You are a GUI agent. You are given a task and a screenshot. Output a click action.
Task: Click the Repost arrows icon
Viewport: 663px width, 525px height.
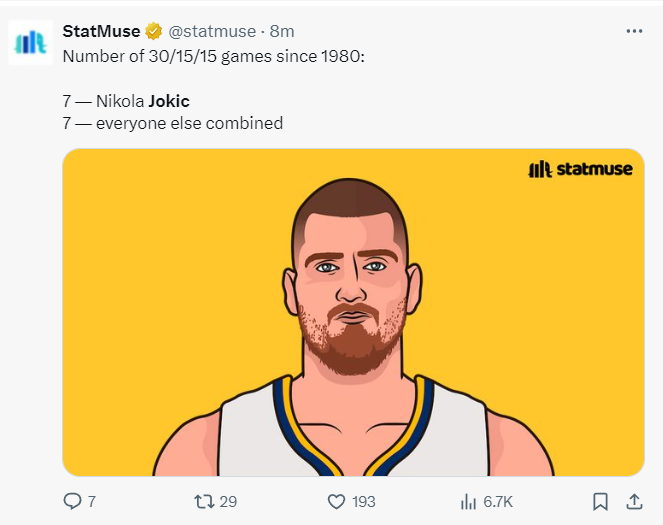pos(203,501)
